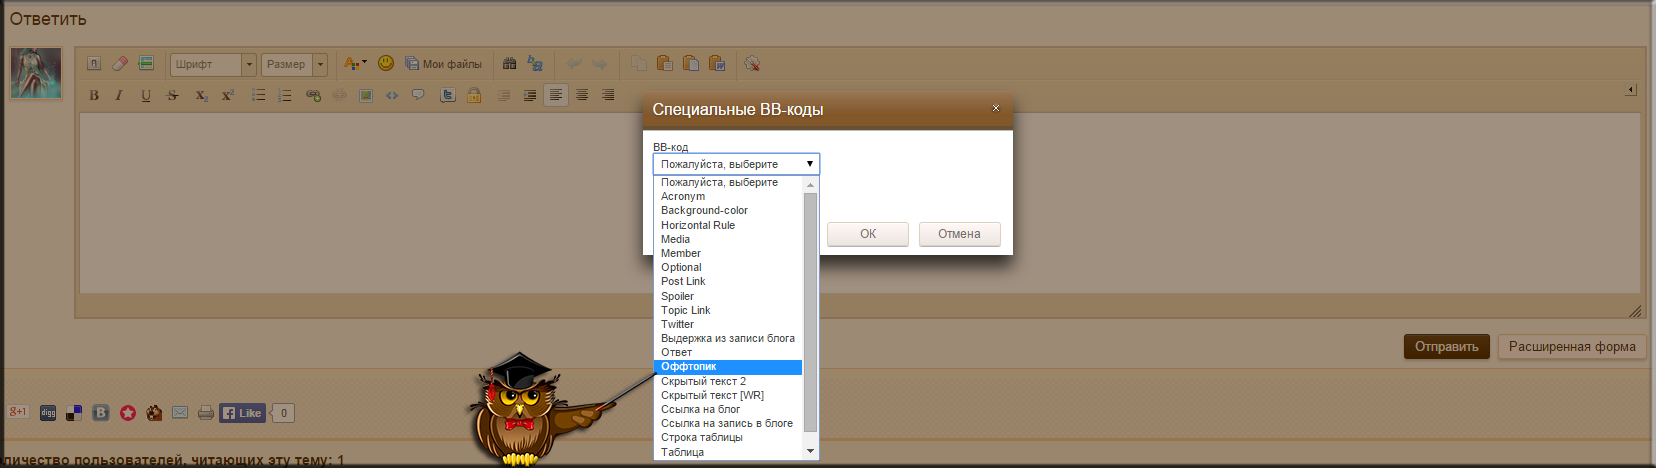The height and width of the screenshot is (468, 1656).
Task: Toggle italic text style
Action: pos(119,95)
